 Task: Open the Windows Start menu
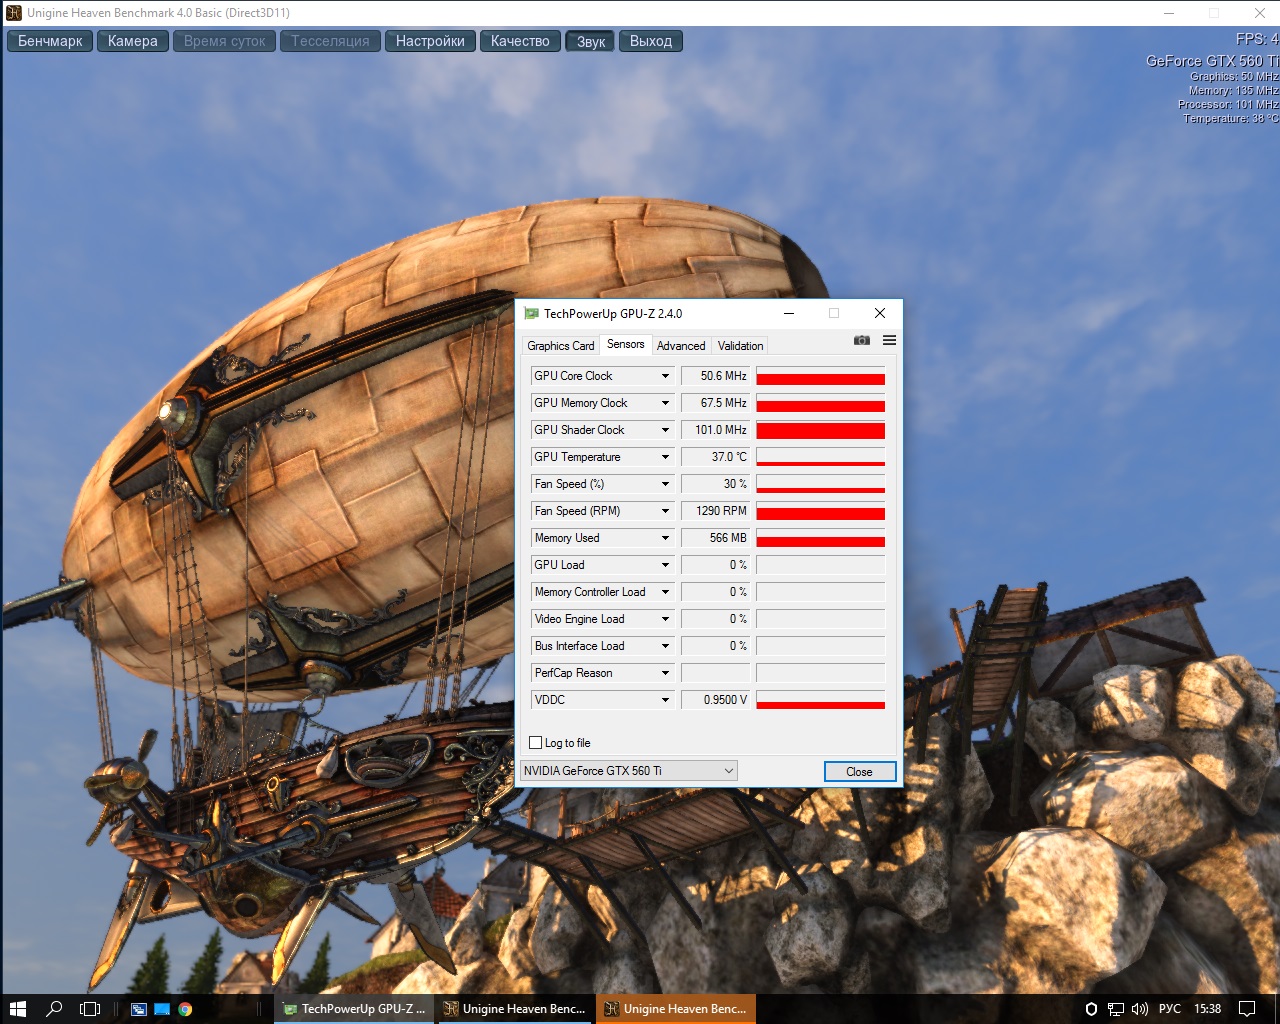click(17, 1008)
